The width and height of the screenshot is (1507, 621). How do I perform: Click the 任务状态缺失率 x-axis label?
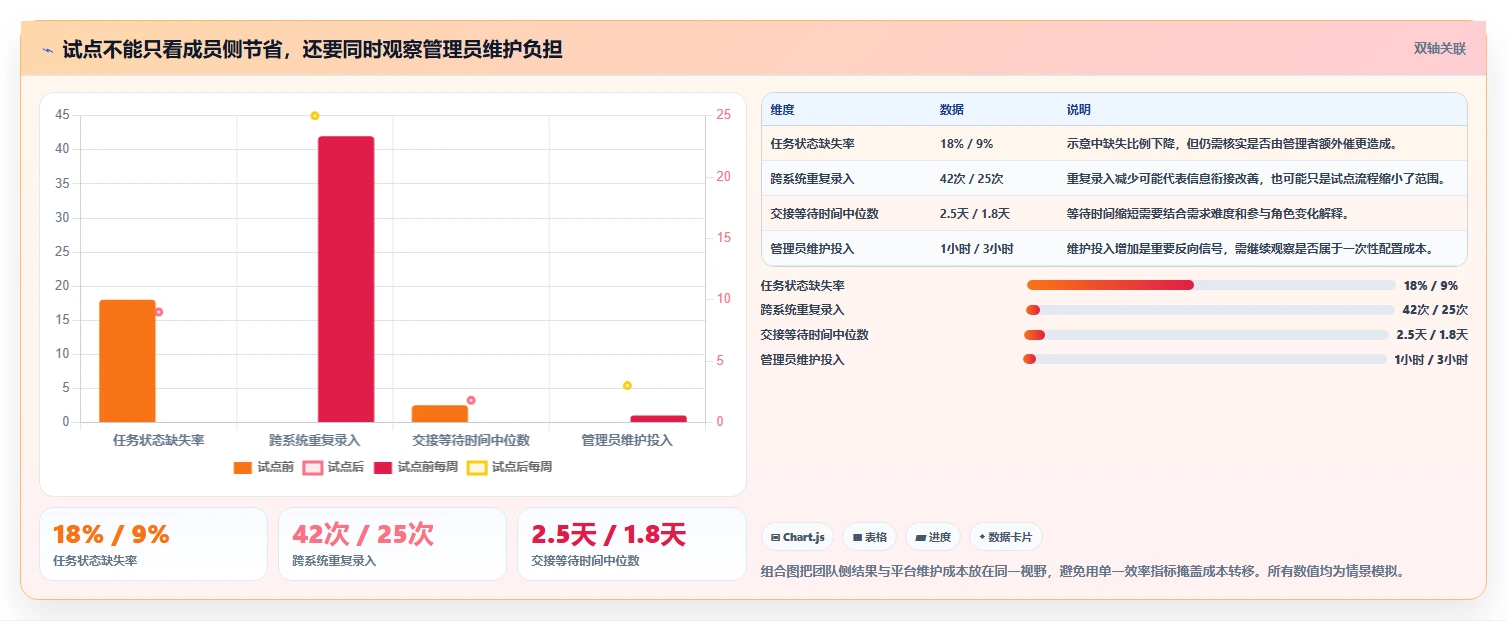click(x=159, y=440)
